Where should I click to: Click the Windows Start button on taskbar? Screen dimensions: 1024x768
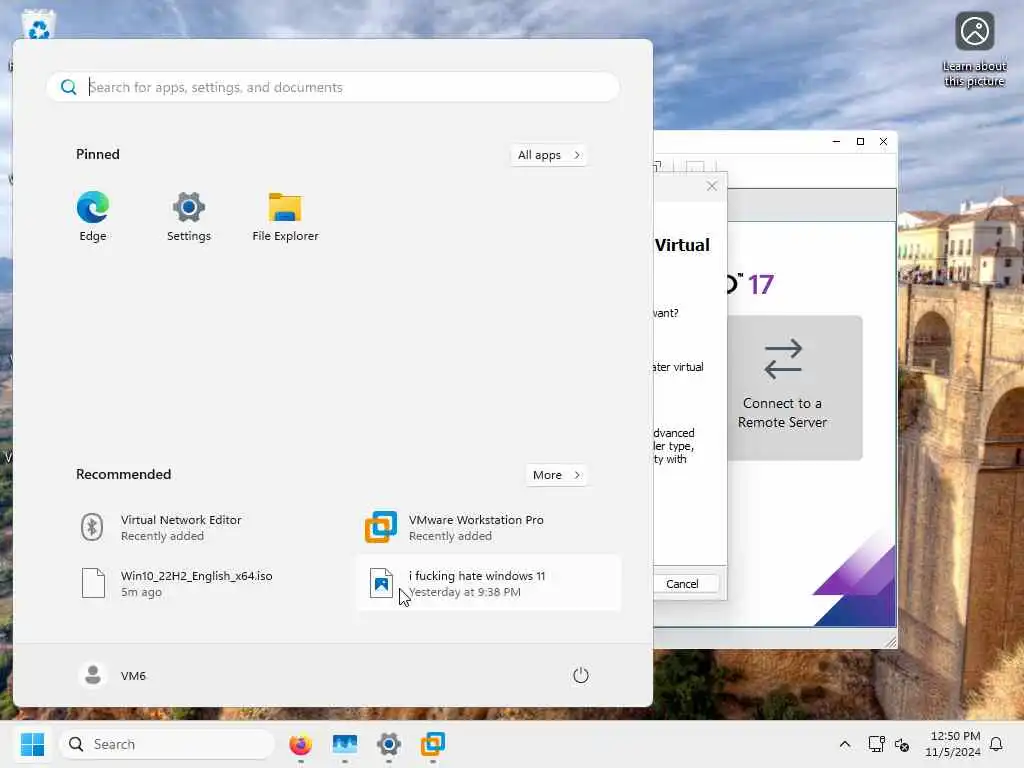pos(32,744)
